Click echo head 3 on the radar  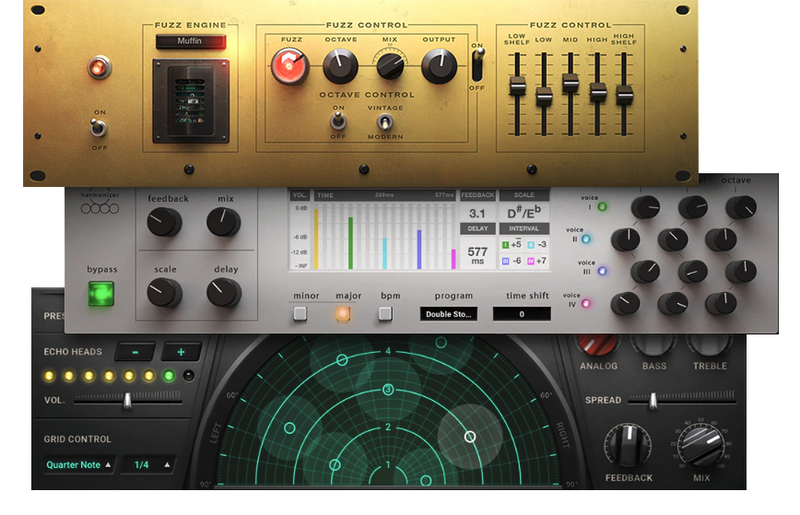[x=388, y=390]
